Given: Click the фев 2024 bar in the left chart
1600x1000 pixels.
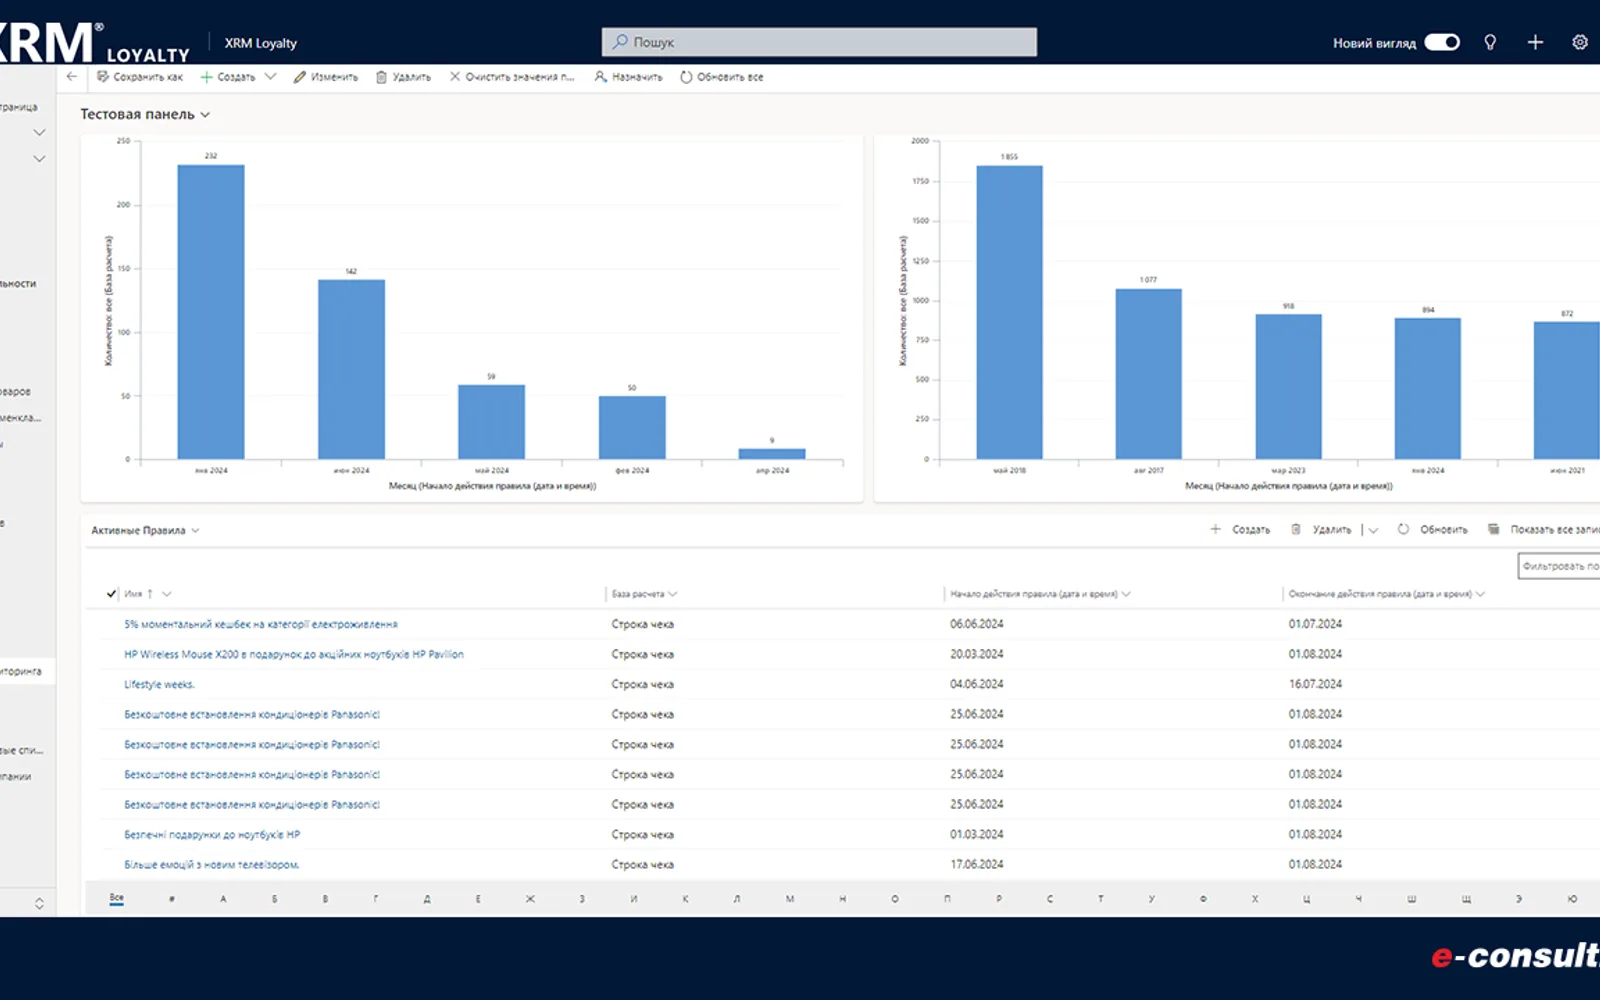Looking at the screenshot, I should coord(632,428).
